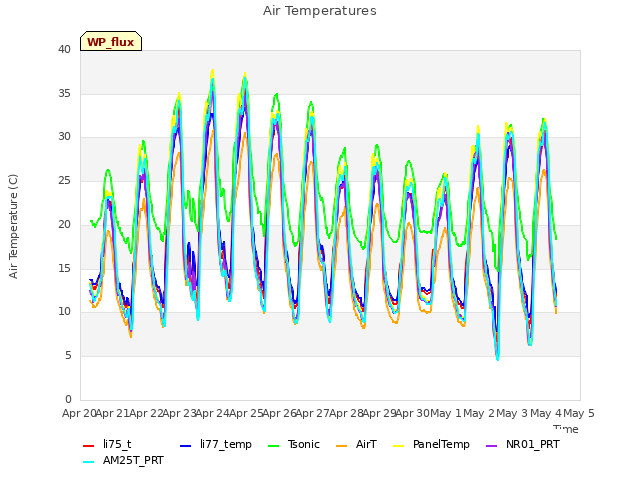Click the AirT legend entry
Screen dimensions: 640x480
[x=356, y=444]
